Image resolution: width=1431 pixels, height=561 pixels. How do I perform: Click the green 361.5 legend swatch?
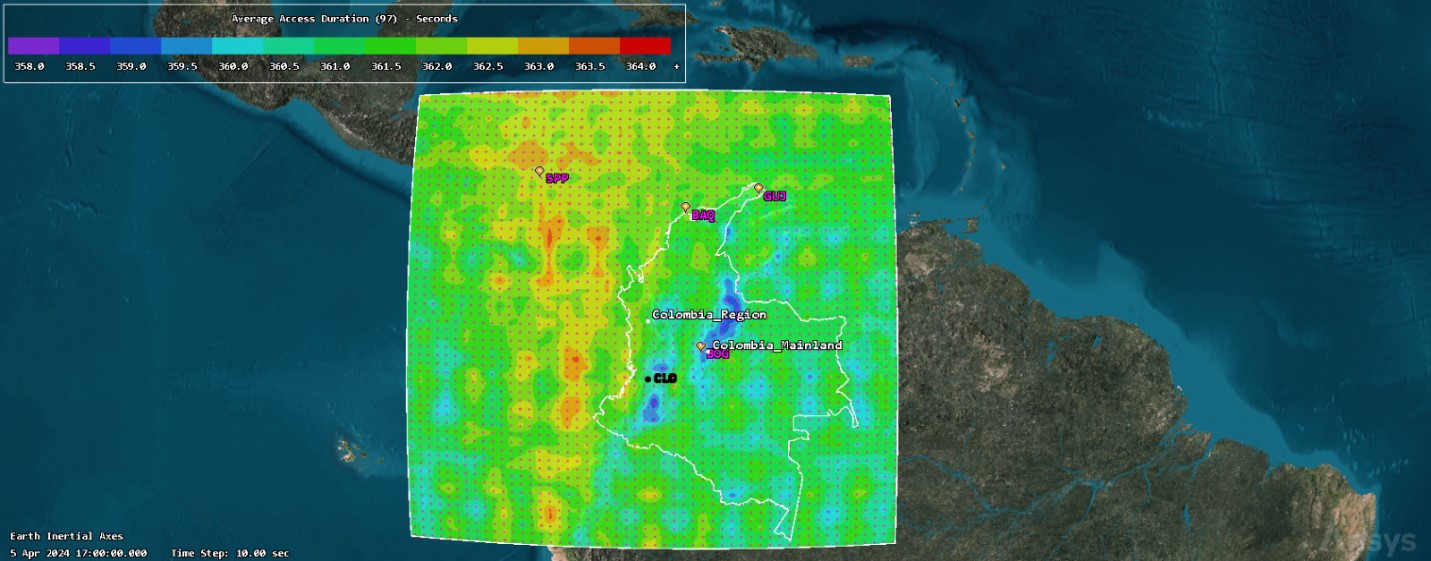390,46
